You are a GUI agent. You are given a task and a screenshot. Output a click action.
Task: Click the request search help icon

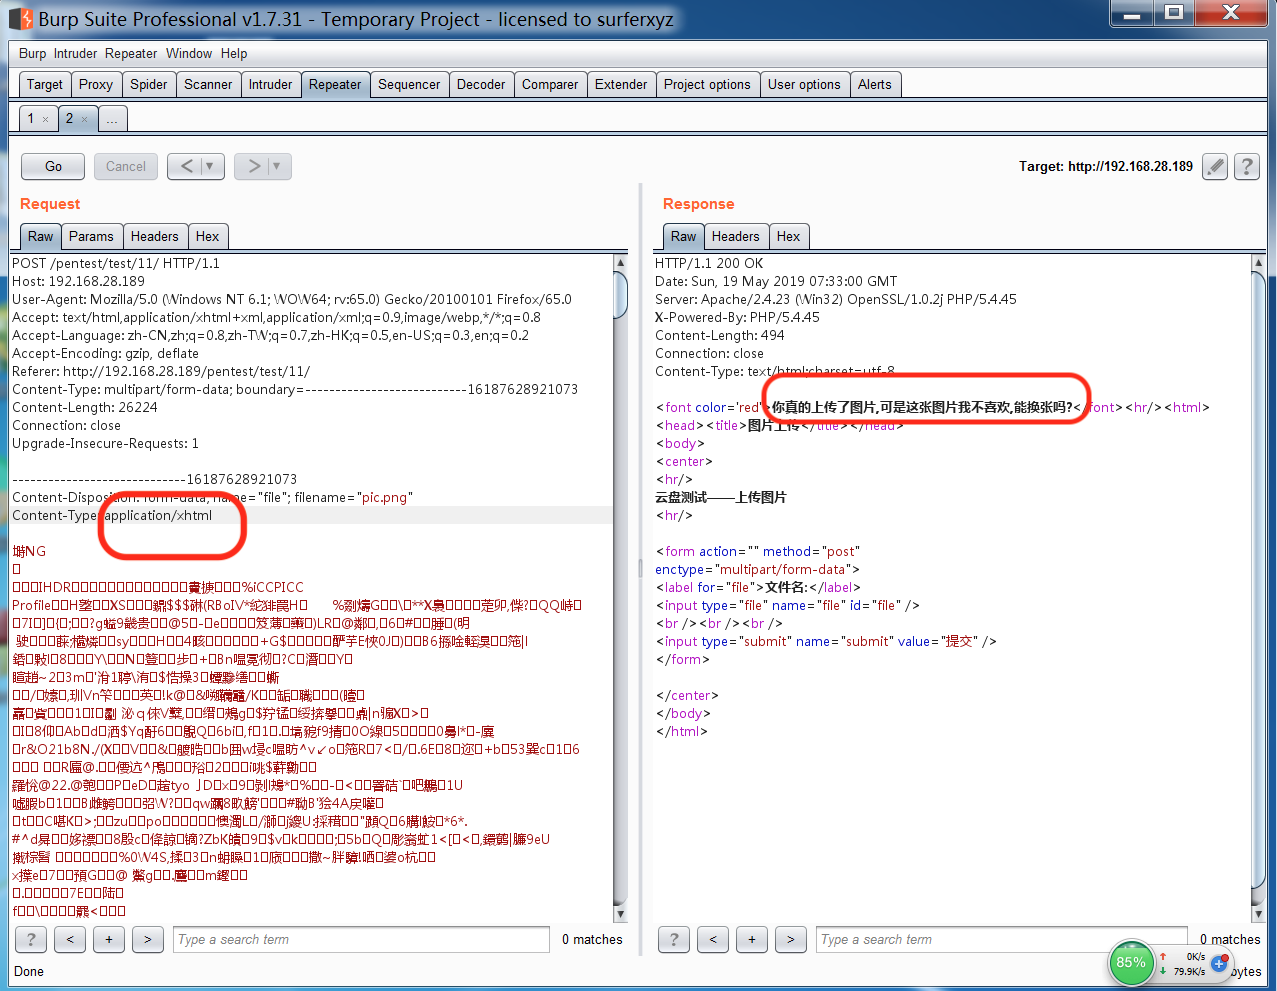coord(31,939)
